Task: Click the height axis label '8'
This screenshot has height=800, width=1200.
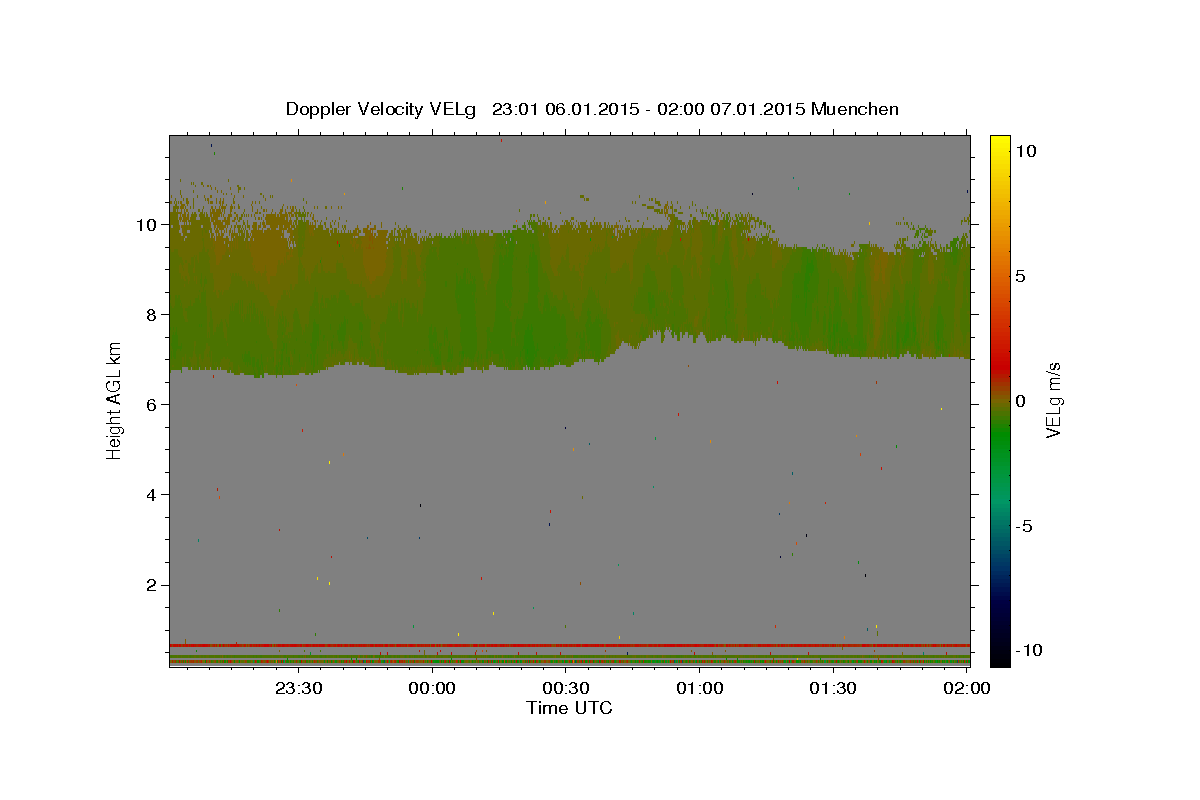Action: [153, 314]
